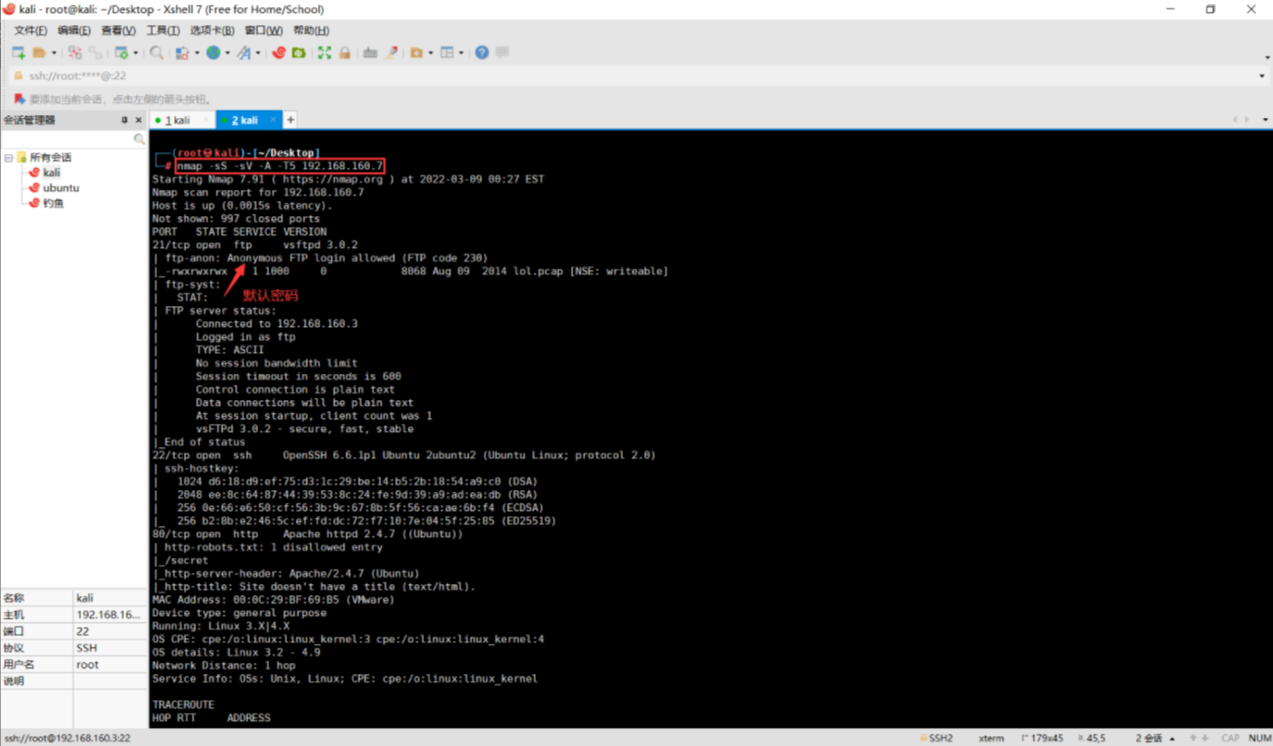Launch Xftp via red swirl icon

(279, 52)
